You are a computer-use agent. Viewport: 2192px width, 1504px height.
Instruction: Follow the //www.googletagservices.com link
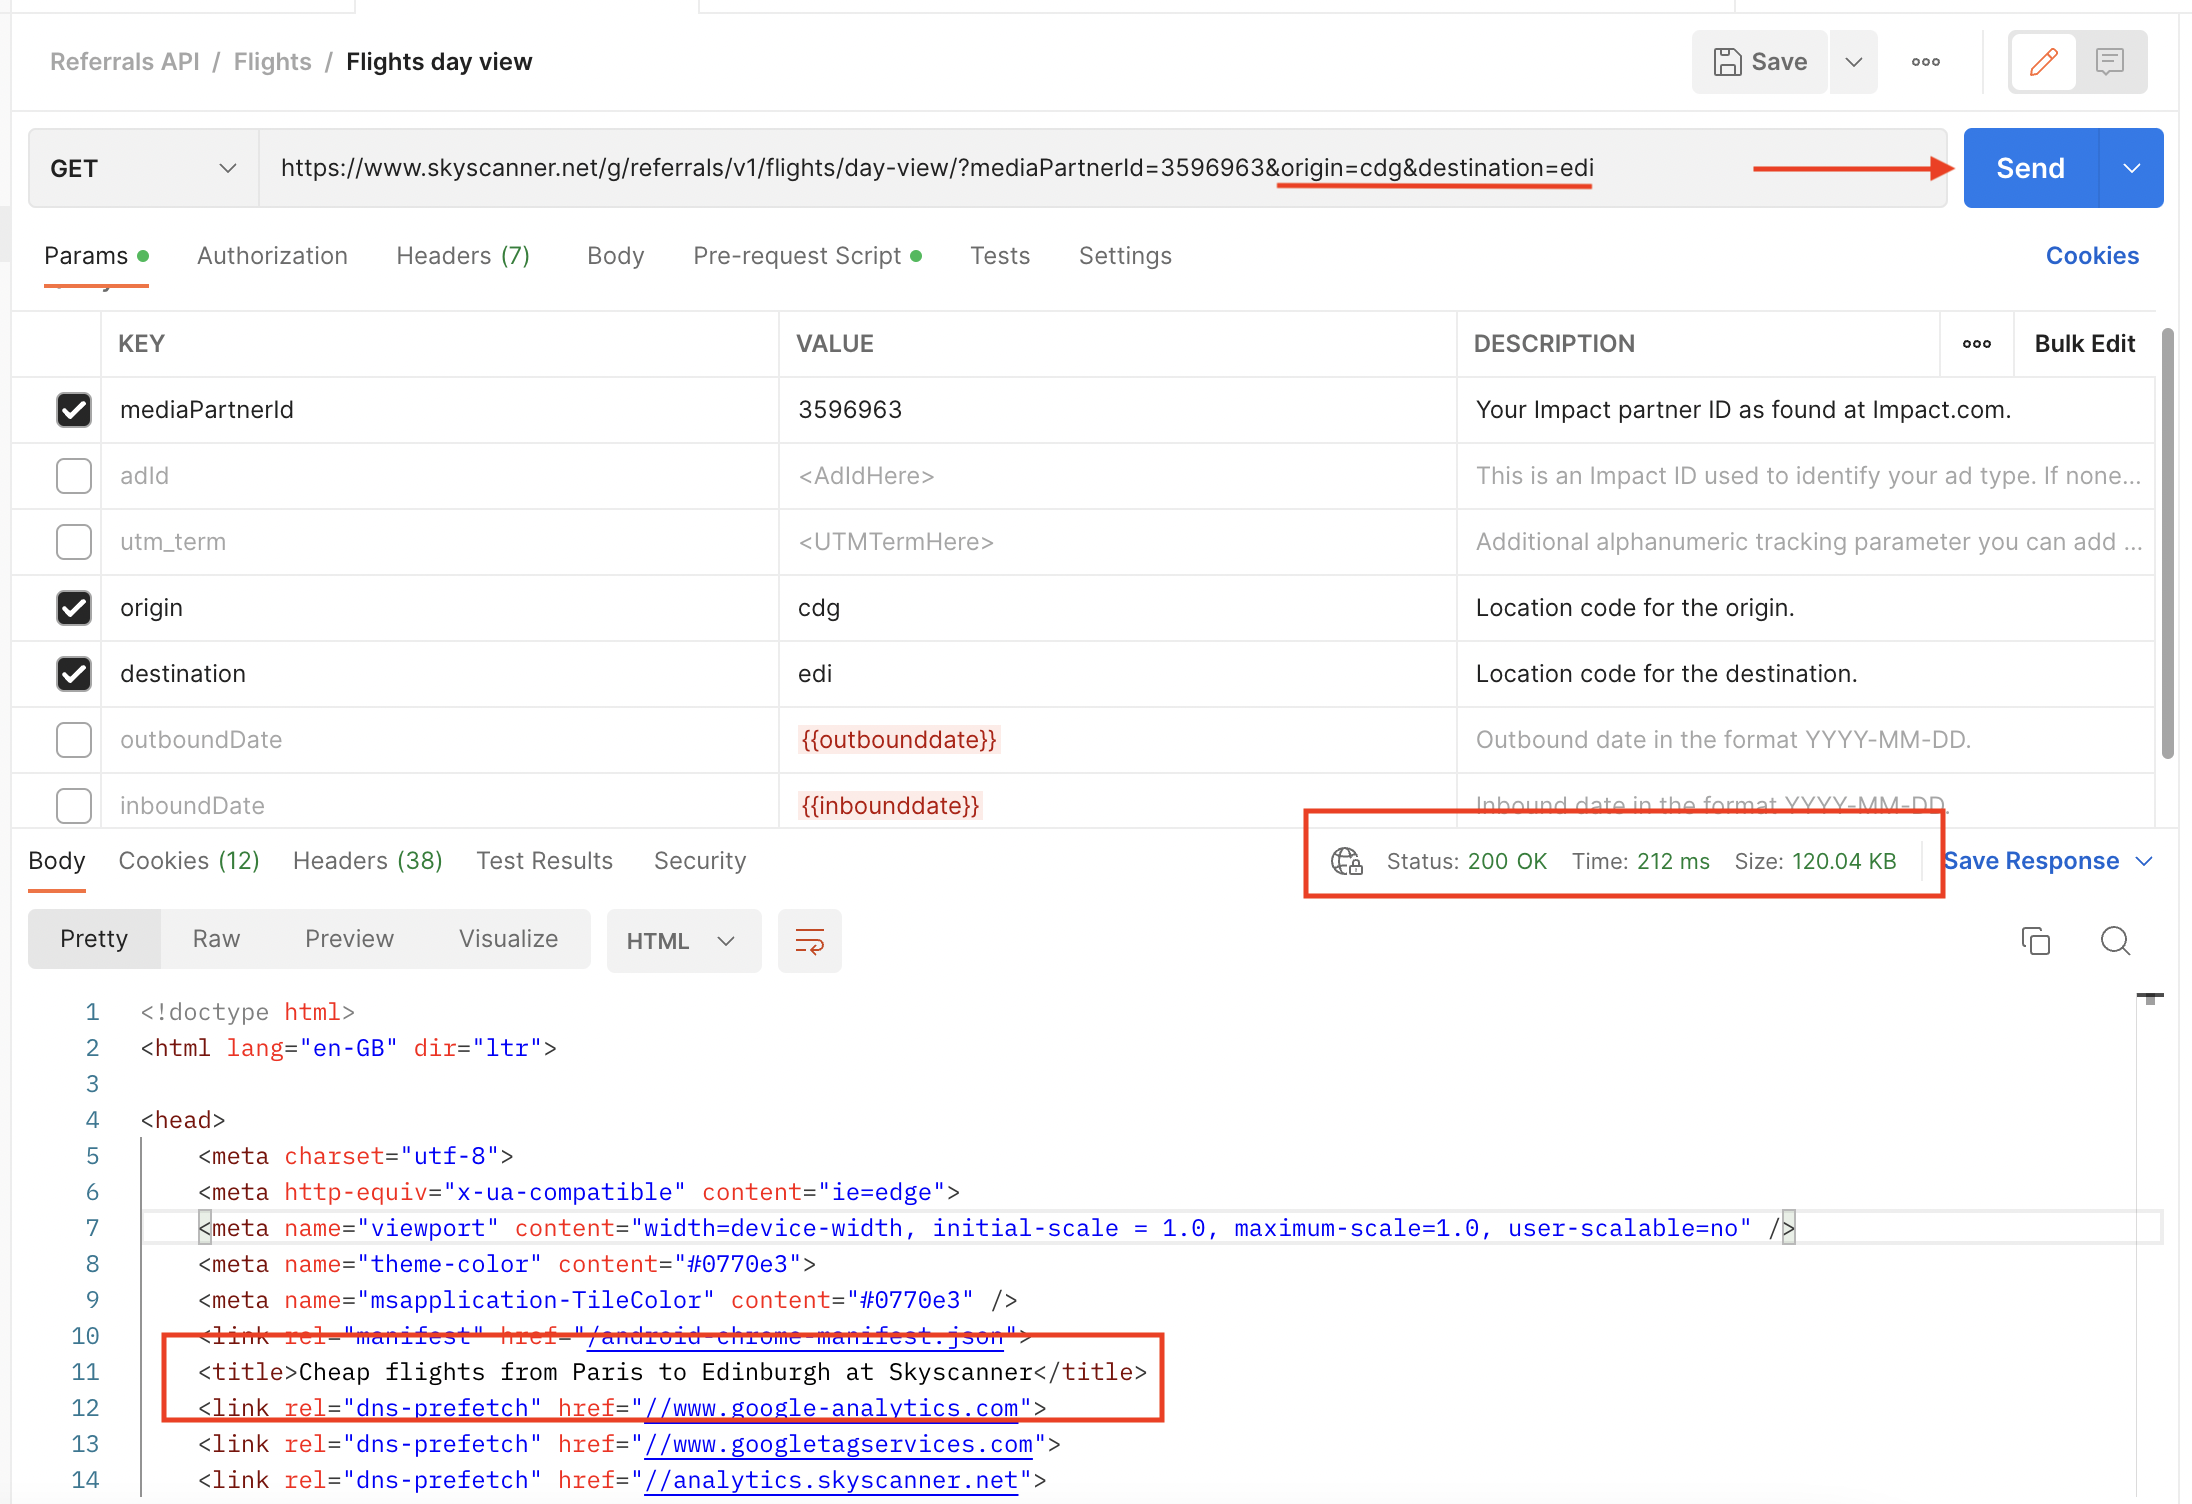(838, 1444)
